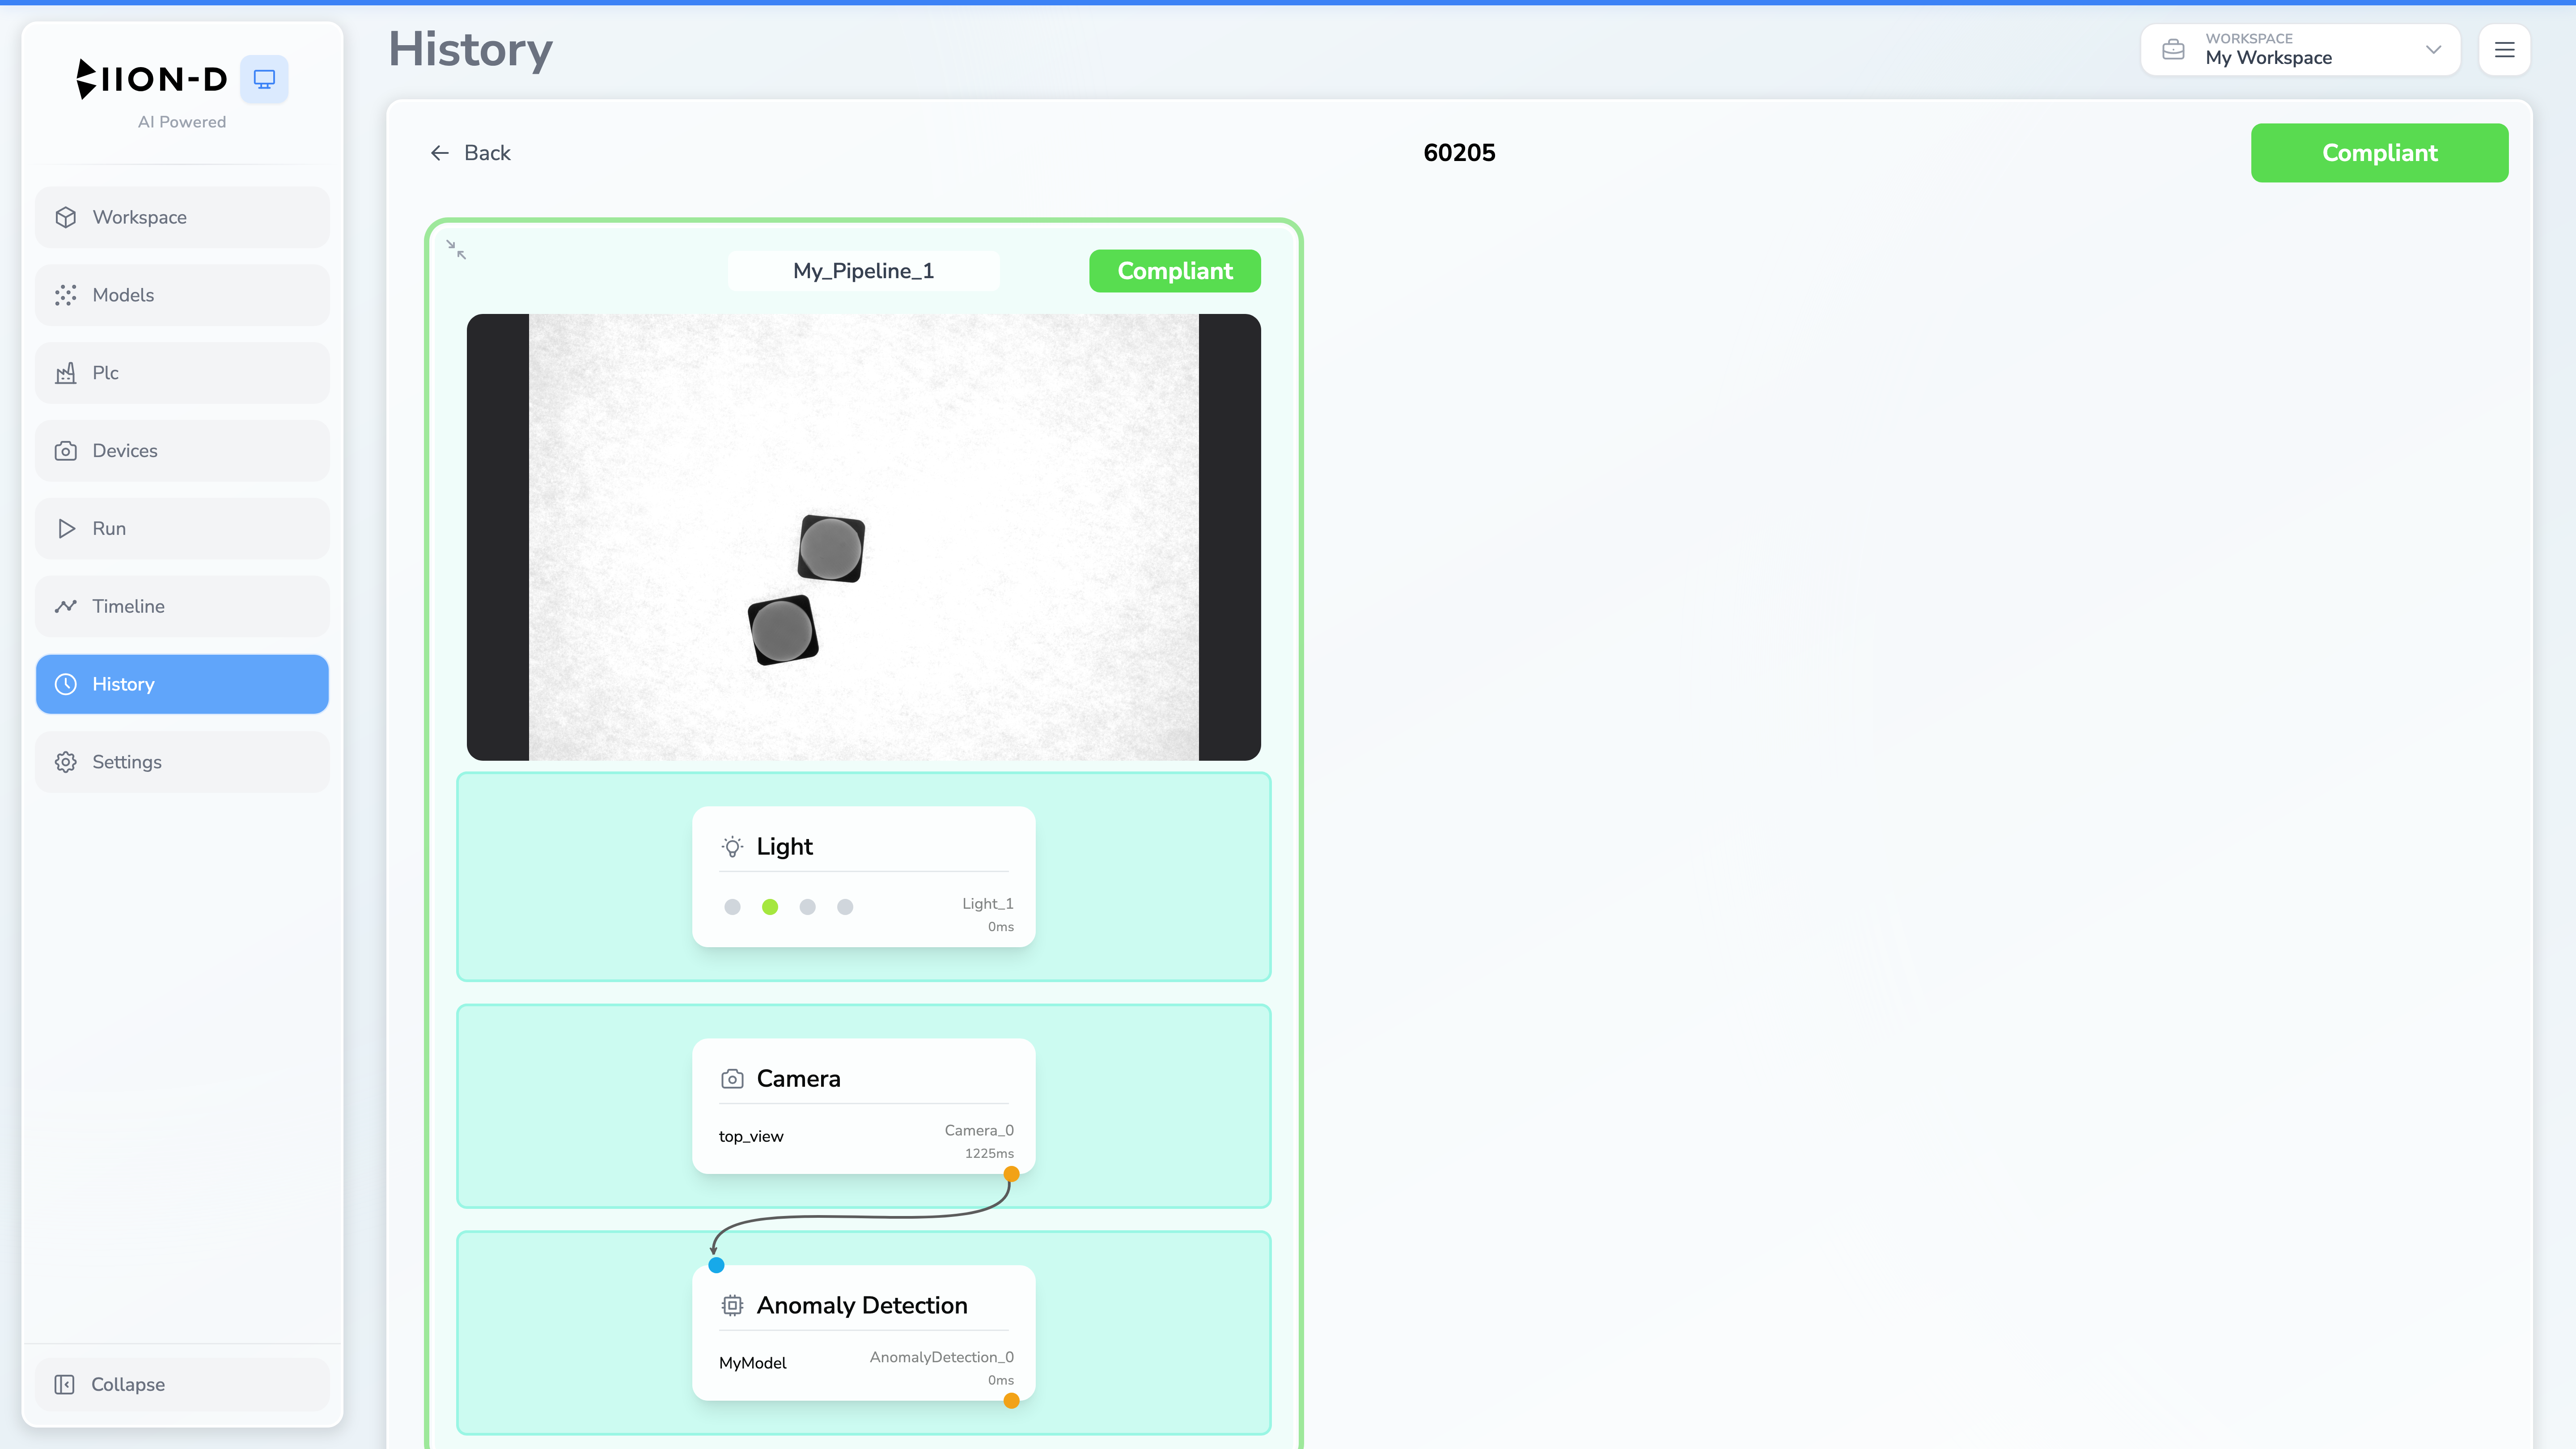2576x1449 pixels.
Task: Click the History page heading
Action: pos(470,49)
